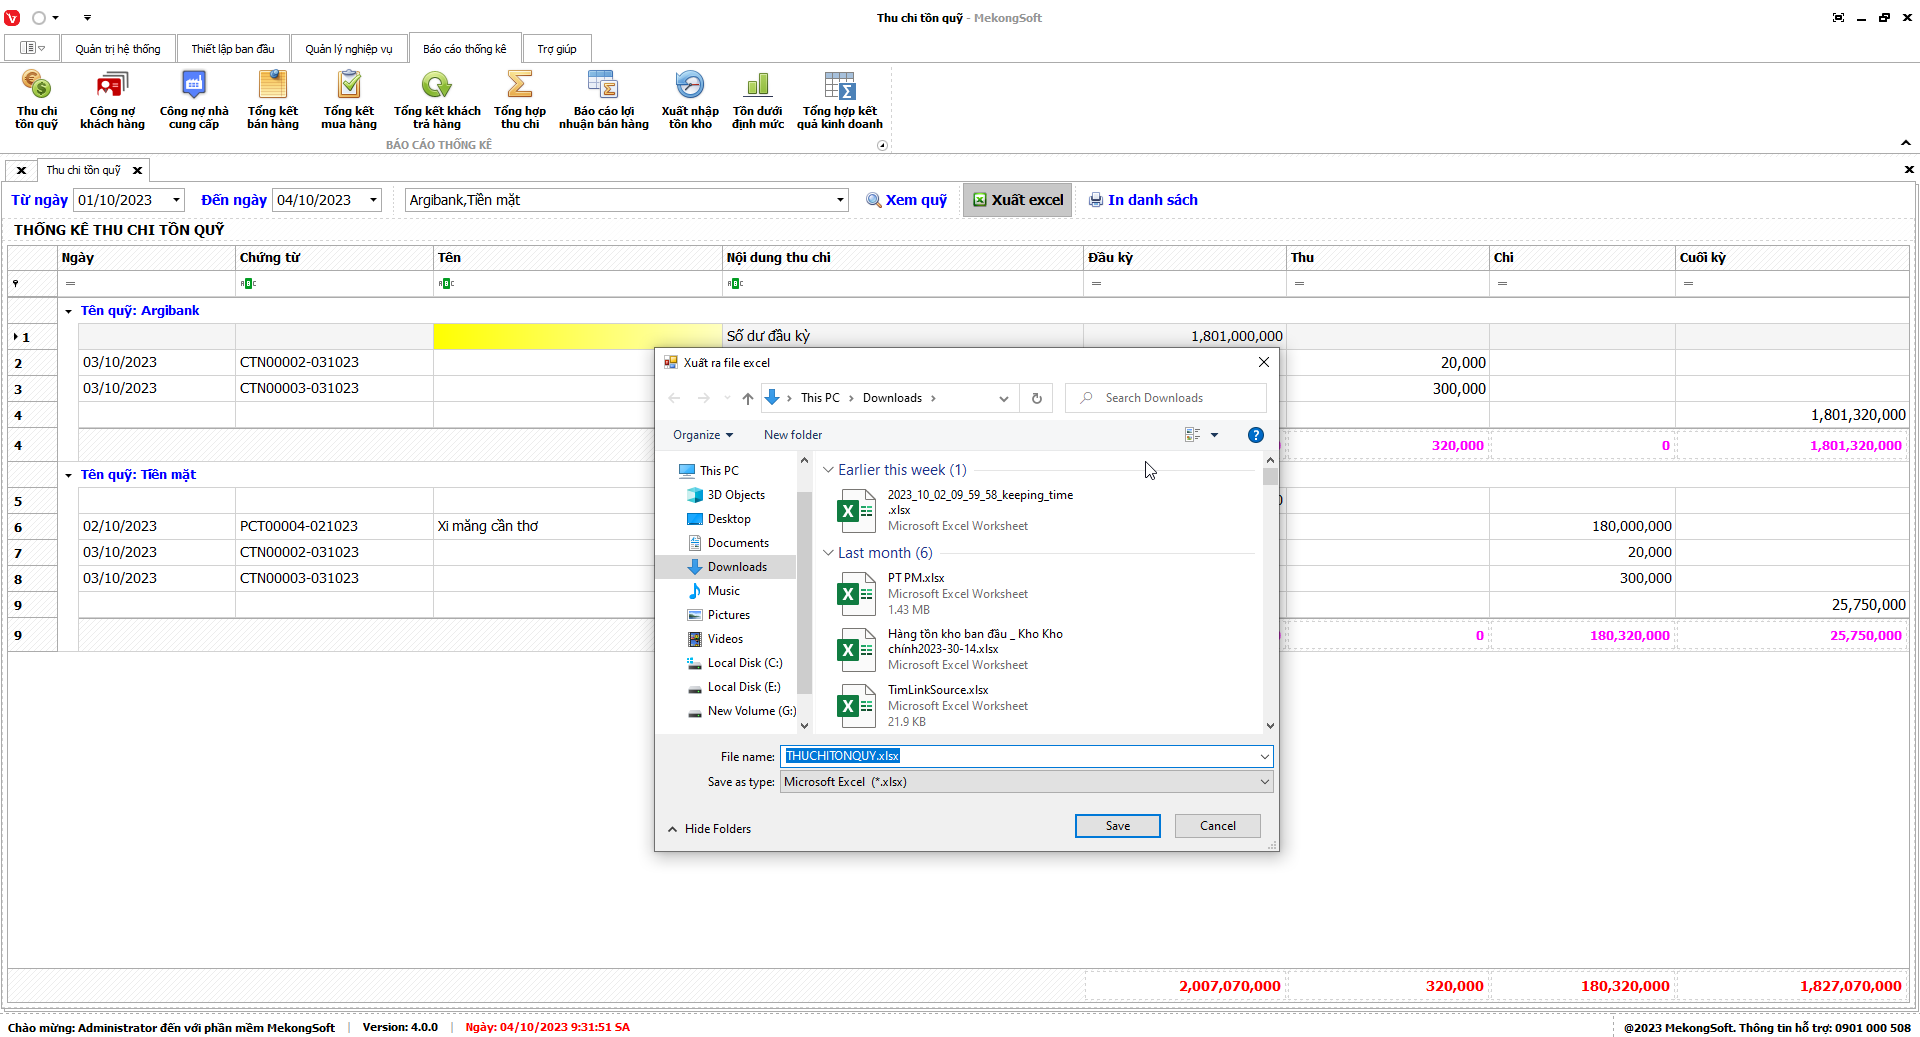This screenshot has height=1037, width=1920.
Task: Open the Từ ngày date picker dropdown
Action: 176,200
